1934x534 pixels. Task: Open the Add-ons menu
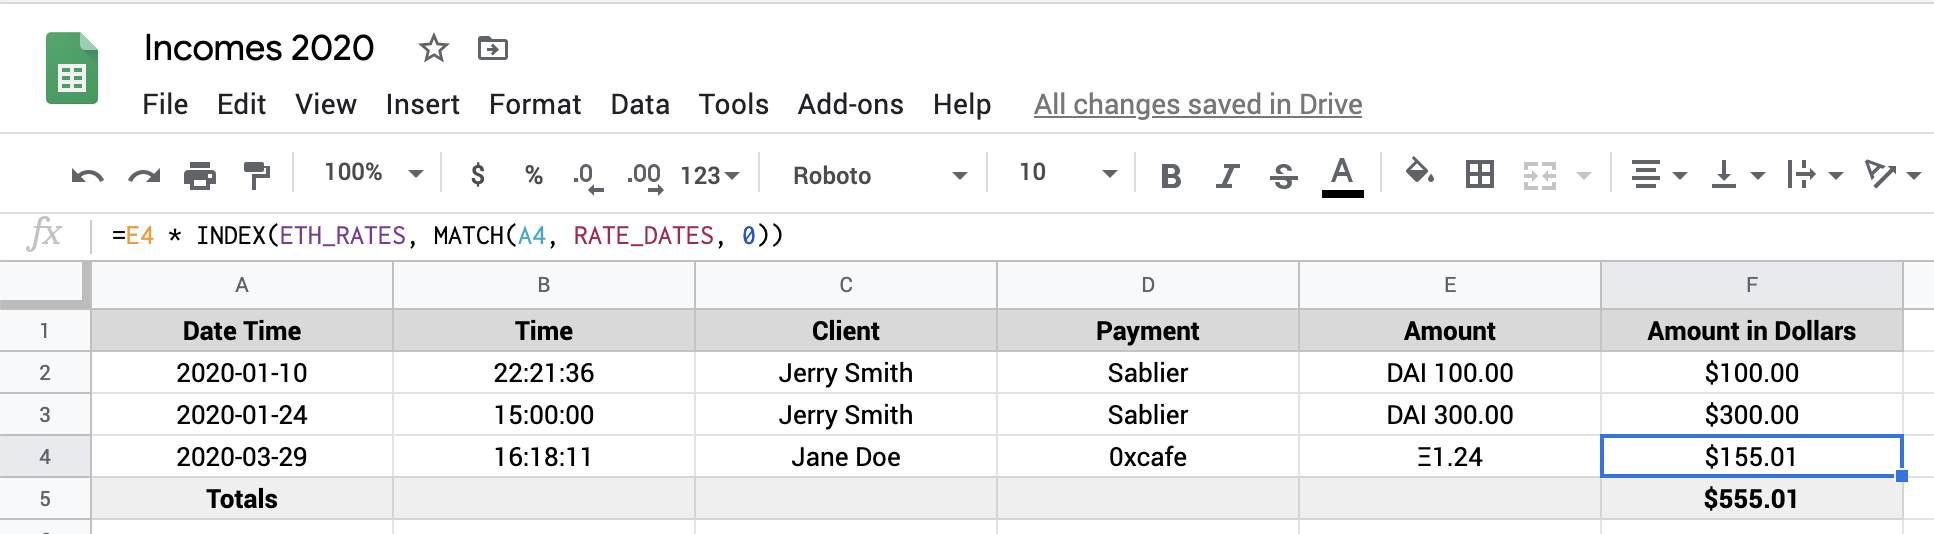point(850,104)
